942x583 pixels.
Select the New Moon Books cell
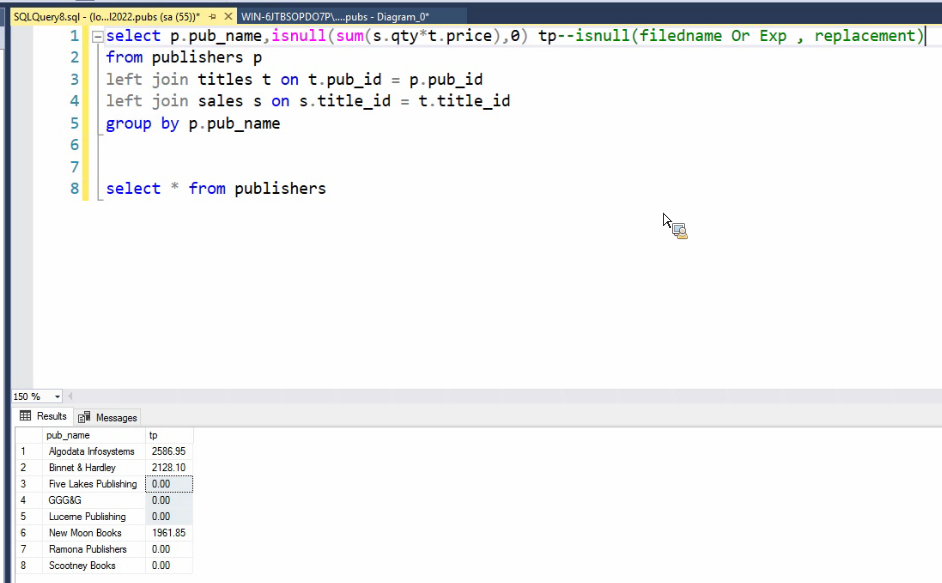[x=94, y=533]
